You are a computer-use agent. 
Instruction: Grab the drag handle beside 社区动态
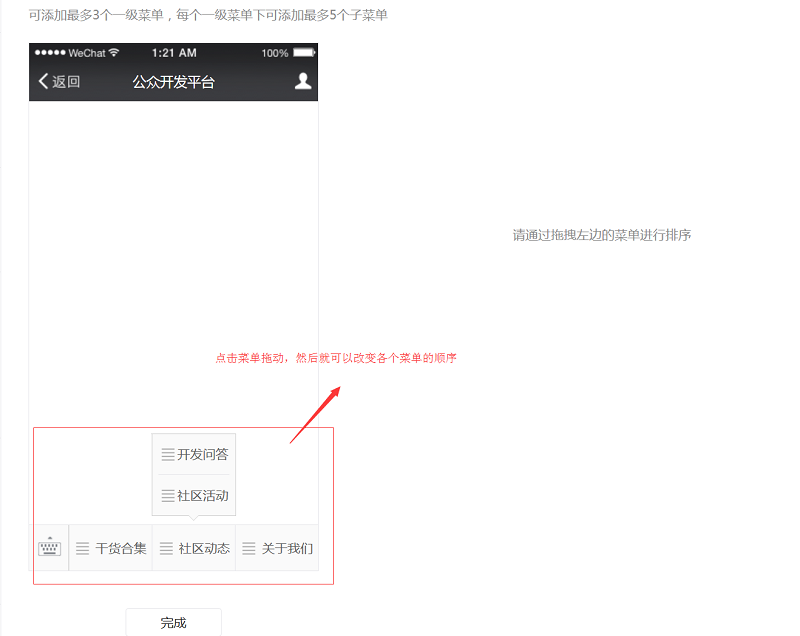pyautogui.click(x=166, y=548)
